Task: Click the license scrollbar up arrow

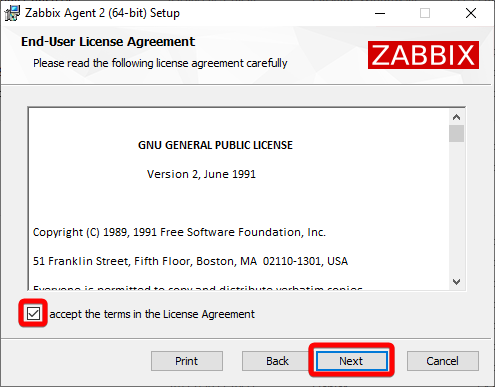Action: point(456,117)
